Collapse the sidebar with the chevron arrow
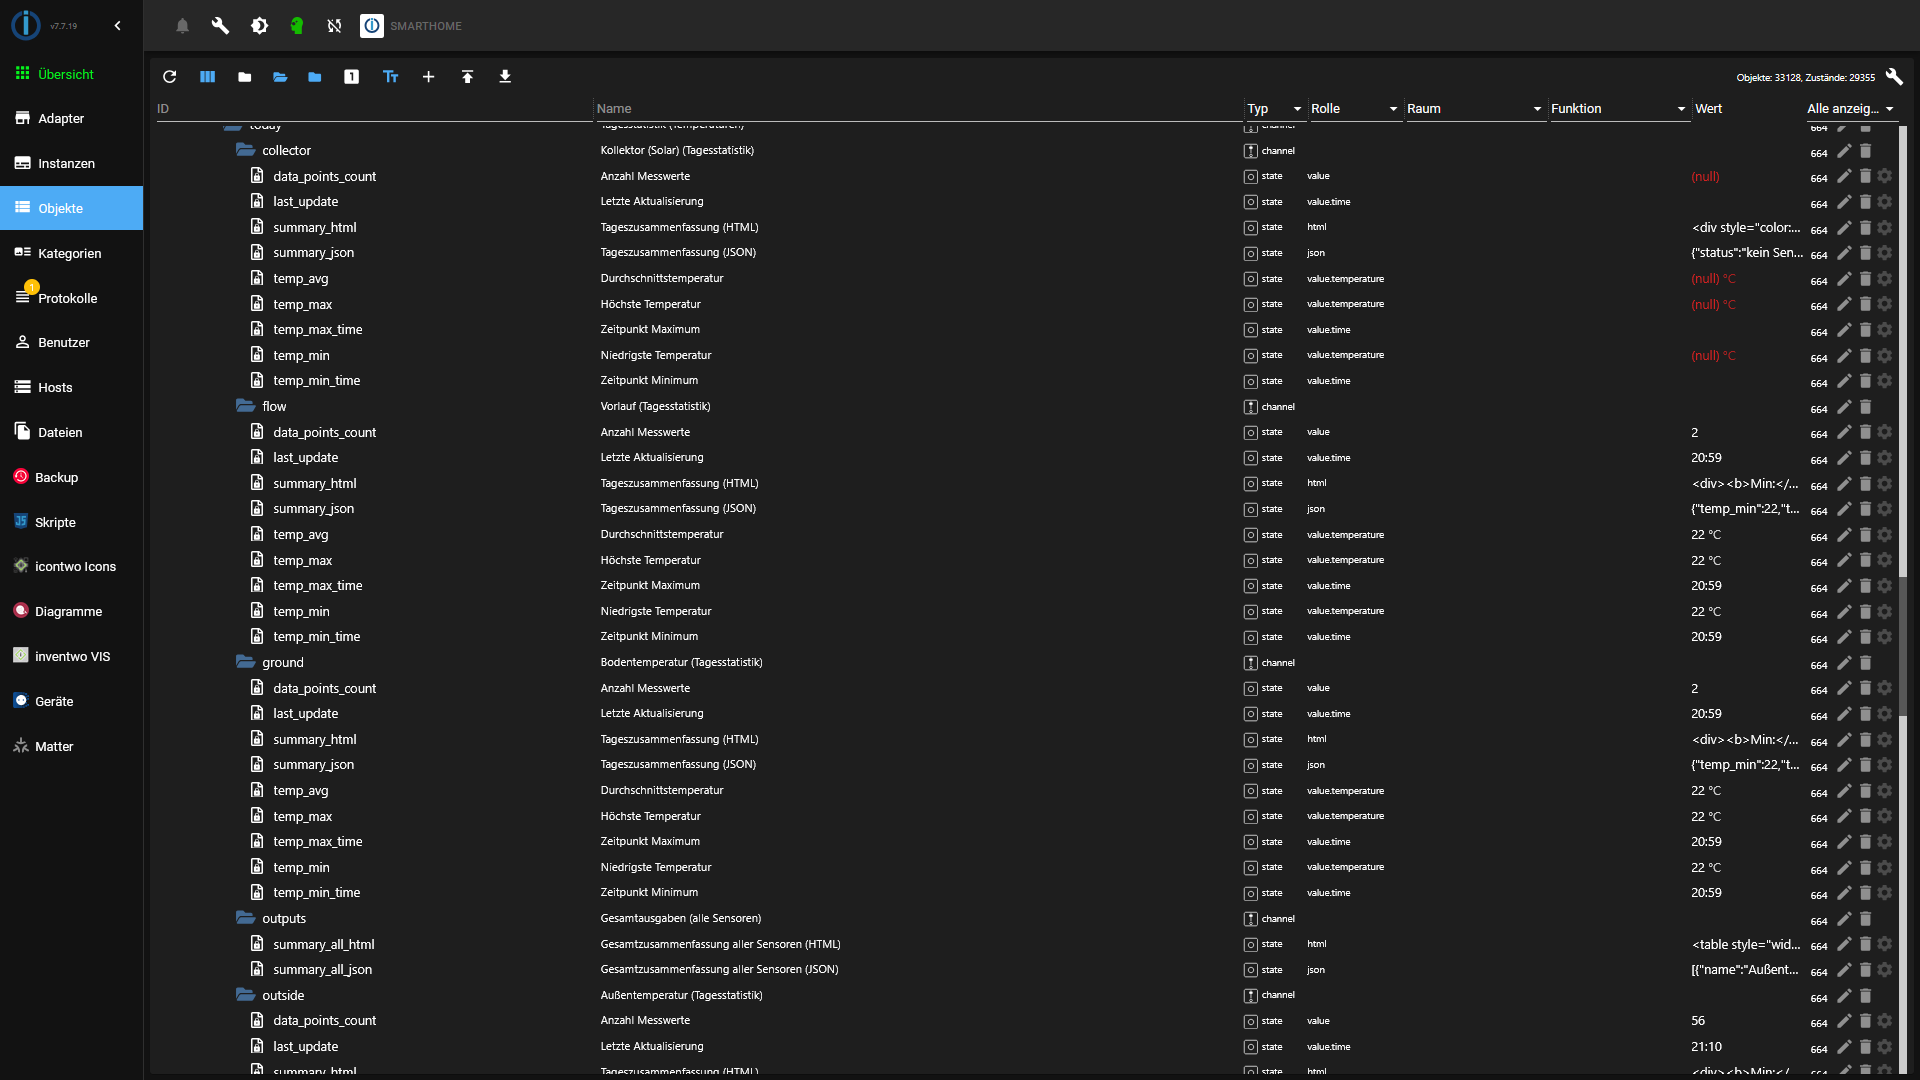The width and height of the screenshot is (1920, 1080). click(x=117, y=26)
